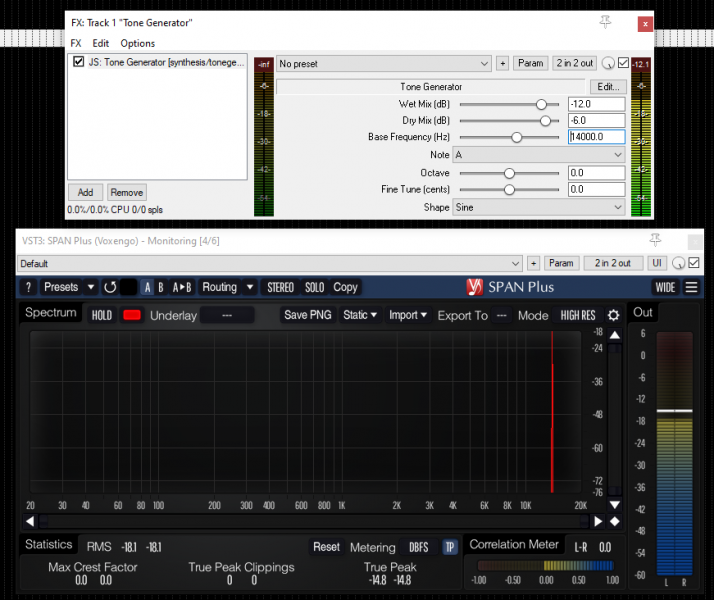This screenshot has height=600, width=714.
Task: Click Remove FX button
Action: point(127,193)
